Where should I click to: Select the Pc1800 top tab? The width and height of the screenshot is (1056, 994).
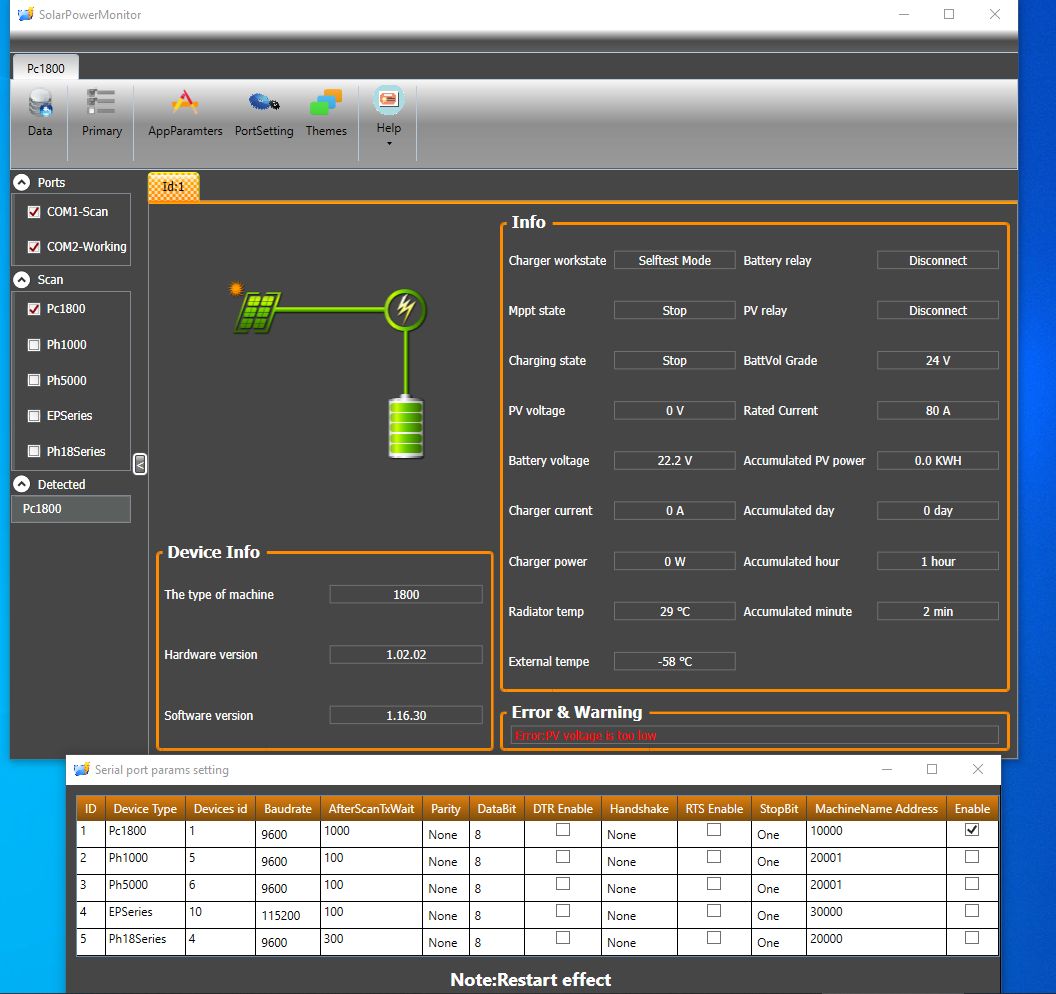[x=46, y=68]
